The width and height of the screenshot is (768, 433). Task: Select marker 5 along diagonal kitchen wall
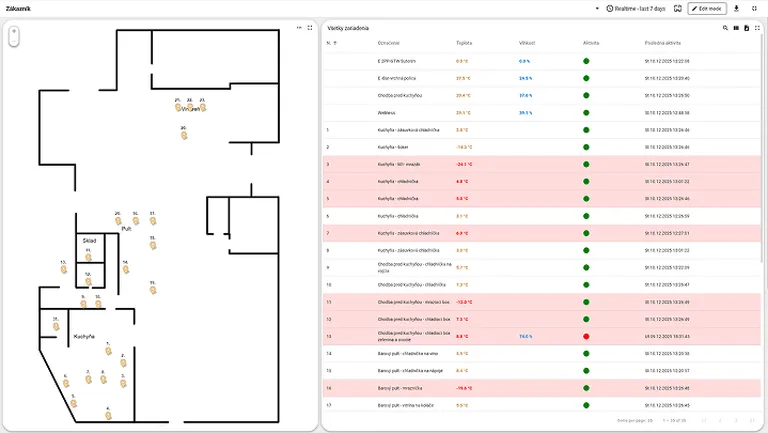tap(73, 403)
